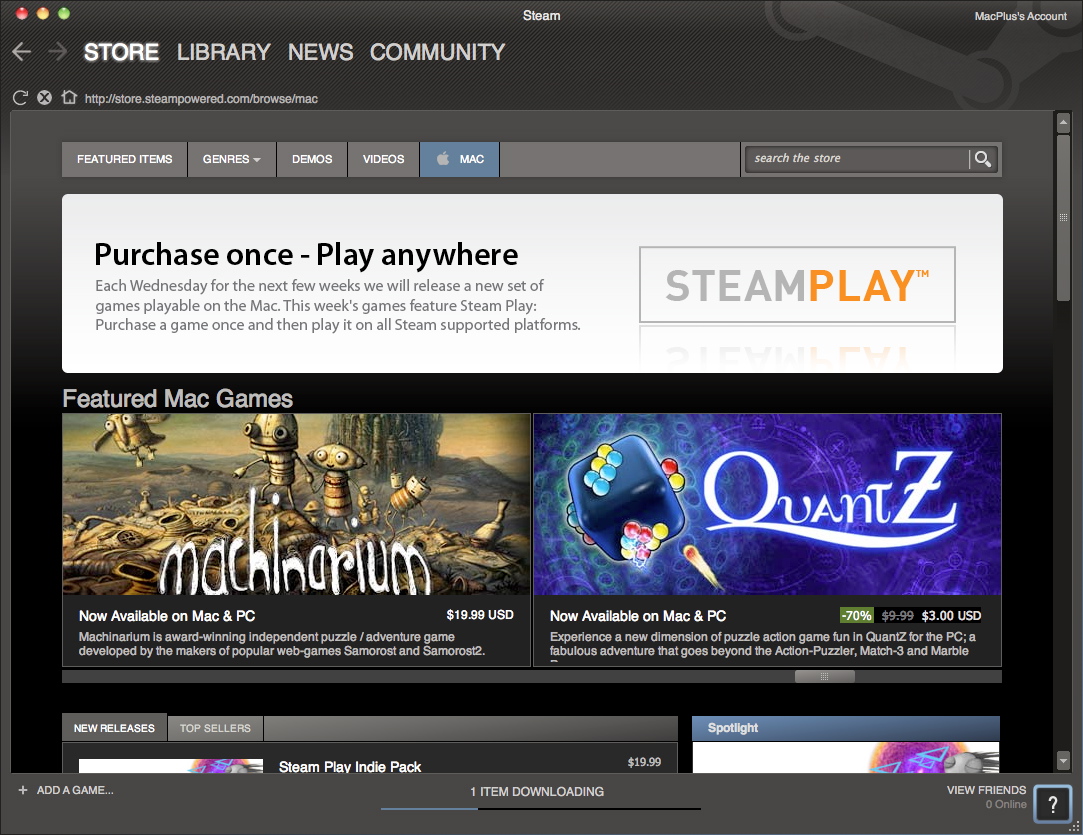Open the help question mark button
Viewport: 1083px width, 835px height.
pyautogui.click(x=1053, y=804)
